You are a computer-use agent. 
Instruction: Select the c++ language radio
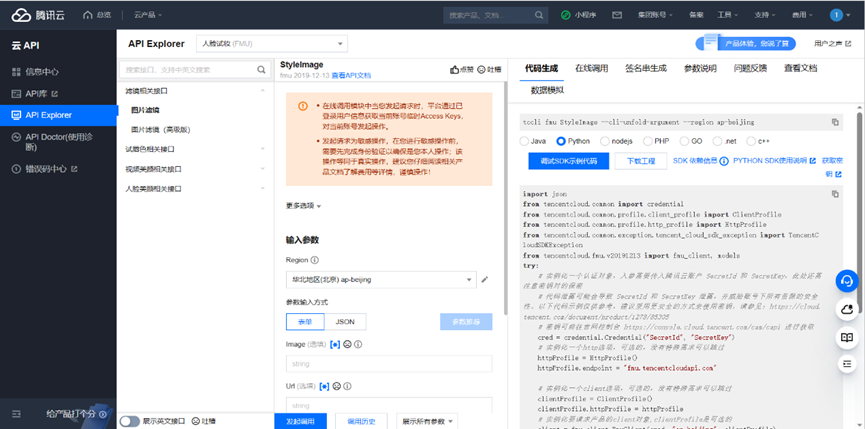click(751, 141)
